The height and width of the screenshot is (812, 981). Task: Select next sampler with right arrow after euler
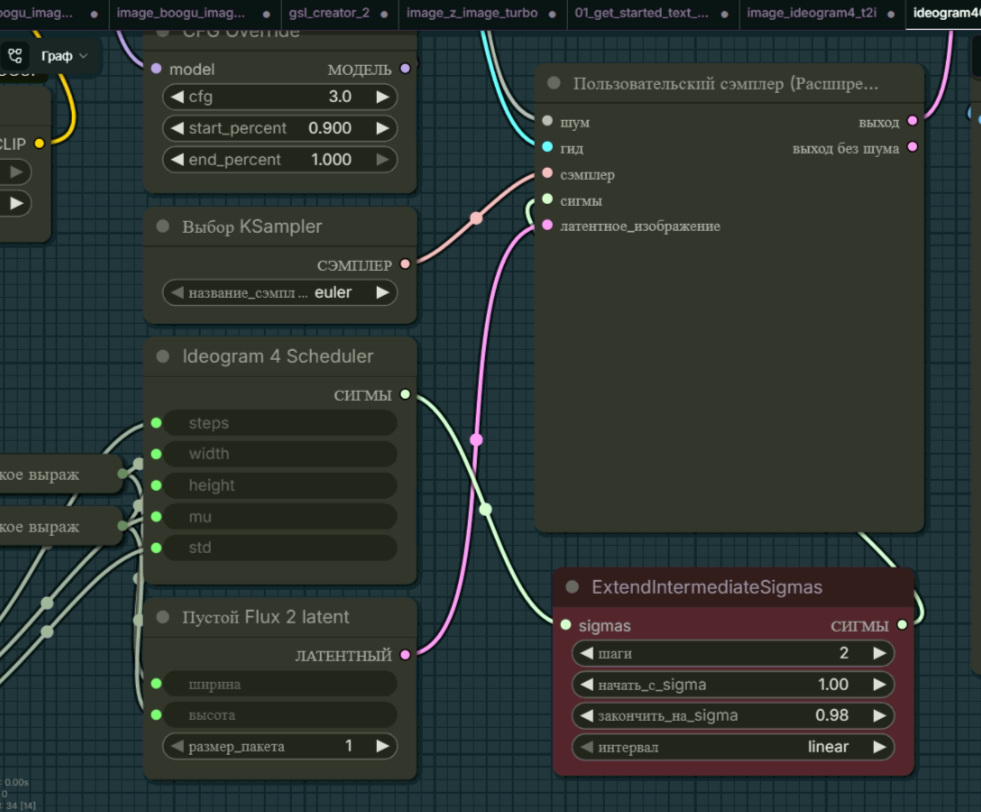(x=382, y=293)
